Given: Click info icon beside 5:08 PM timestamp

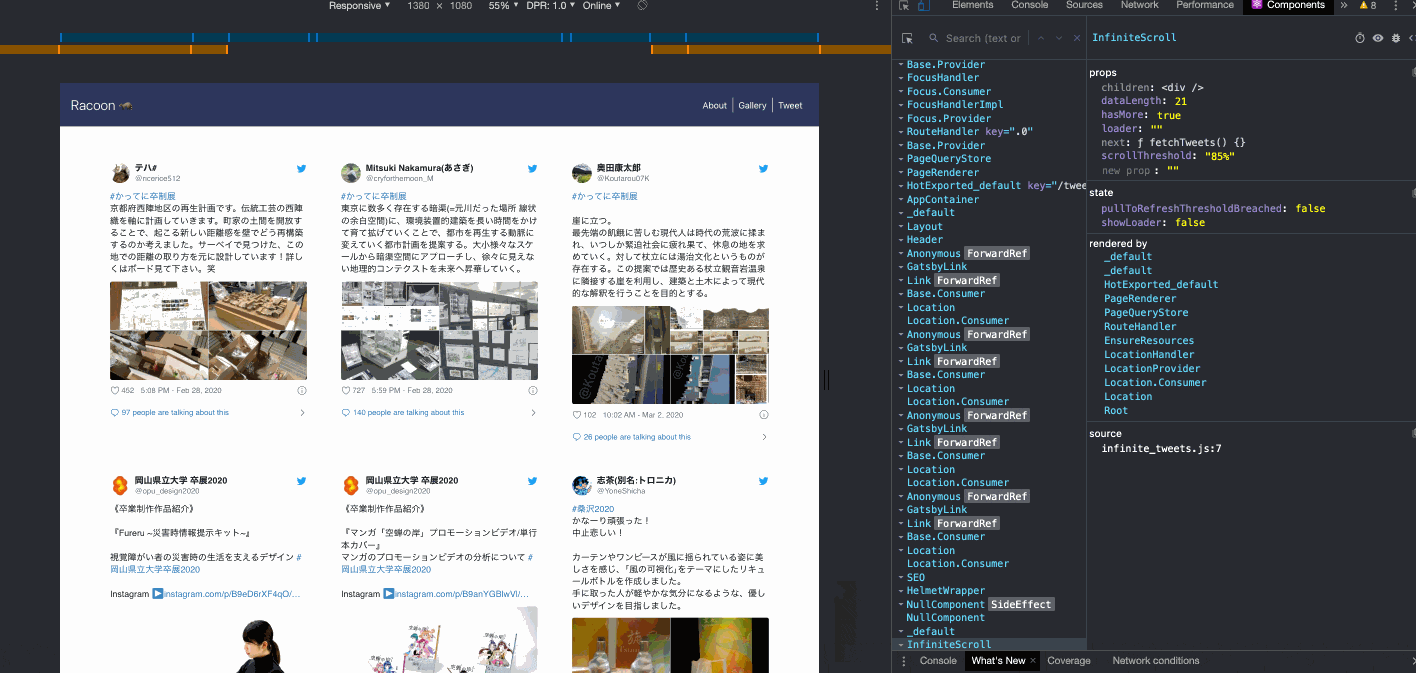Looking at the screenshot, I should 302,390.
